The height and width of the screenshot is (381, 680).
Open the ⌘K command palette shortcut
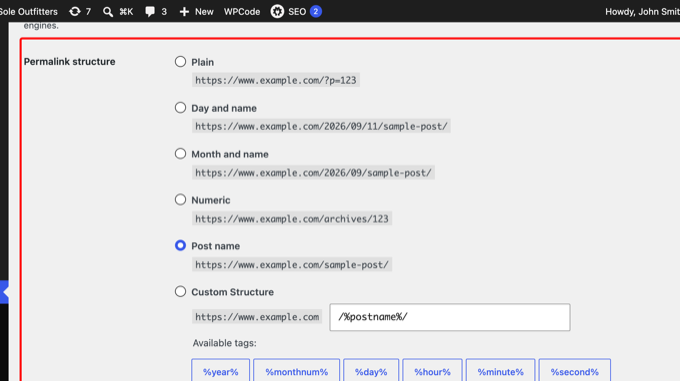coord(126,12)
